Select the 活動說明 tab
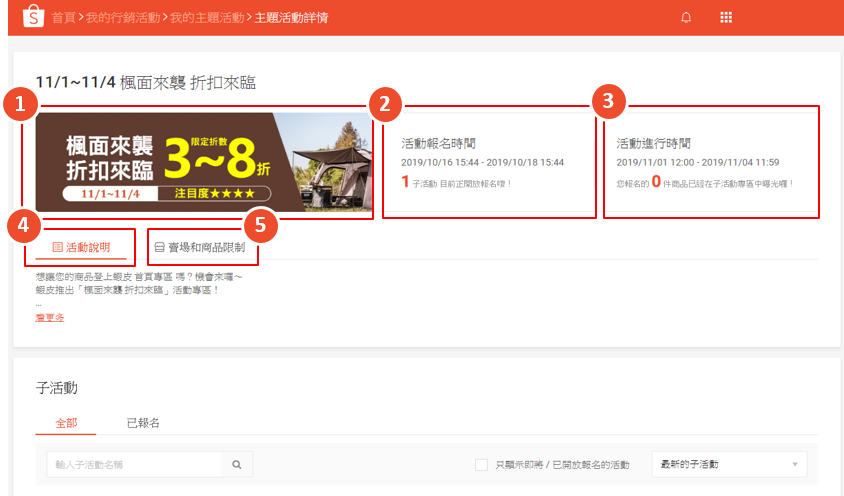Screen dimensions: 844x496 (87, 247)
